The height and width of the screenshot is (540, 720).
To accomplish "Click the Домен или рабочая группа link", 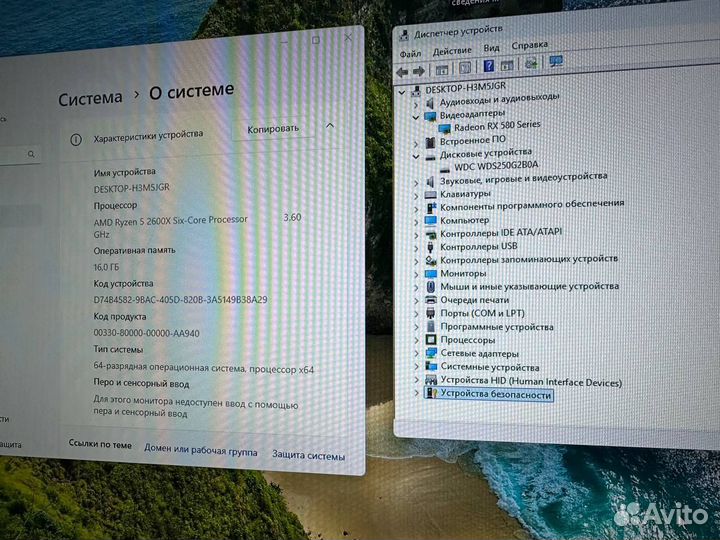I will tap(200, 451).
